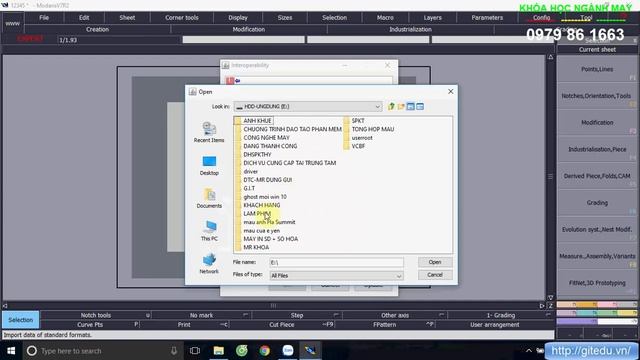Go to Desktop location in the sidebar

[209, 165]
